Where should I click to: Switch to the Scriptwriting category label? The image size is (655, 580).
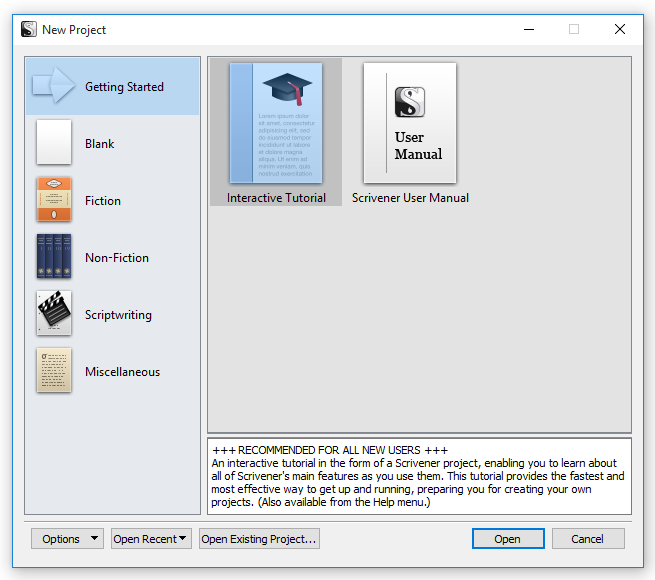coord(118,315)
